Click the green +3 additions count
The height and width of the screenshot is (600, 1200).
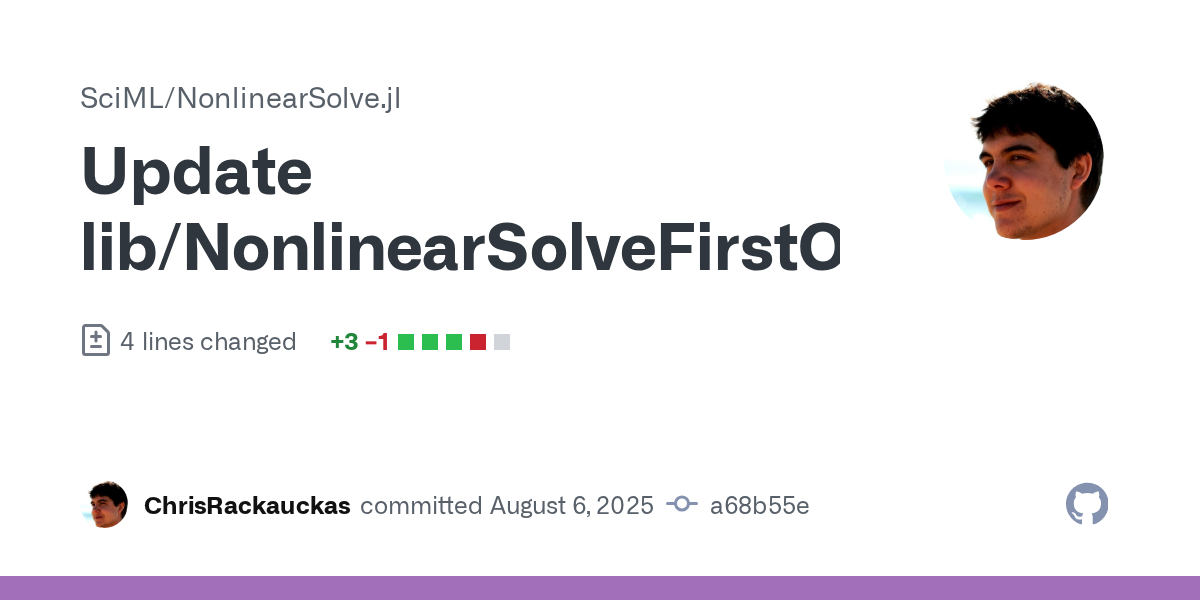pyautogui.click(x=344, y=342)
